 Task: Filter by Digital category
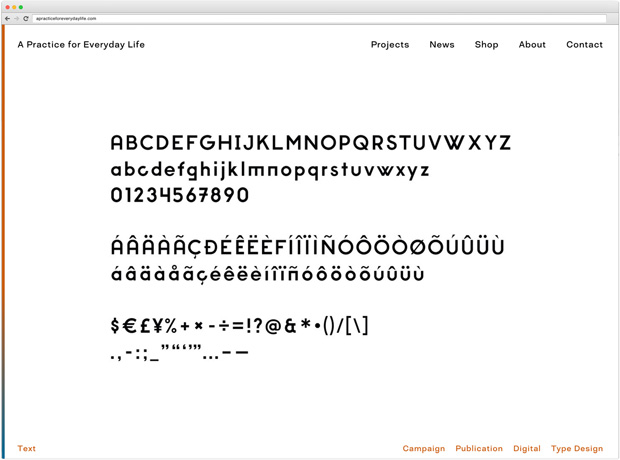point(527,449)
